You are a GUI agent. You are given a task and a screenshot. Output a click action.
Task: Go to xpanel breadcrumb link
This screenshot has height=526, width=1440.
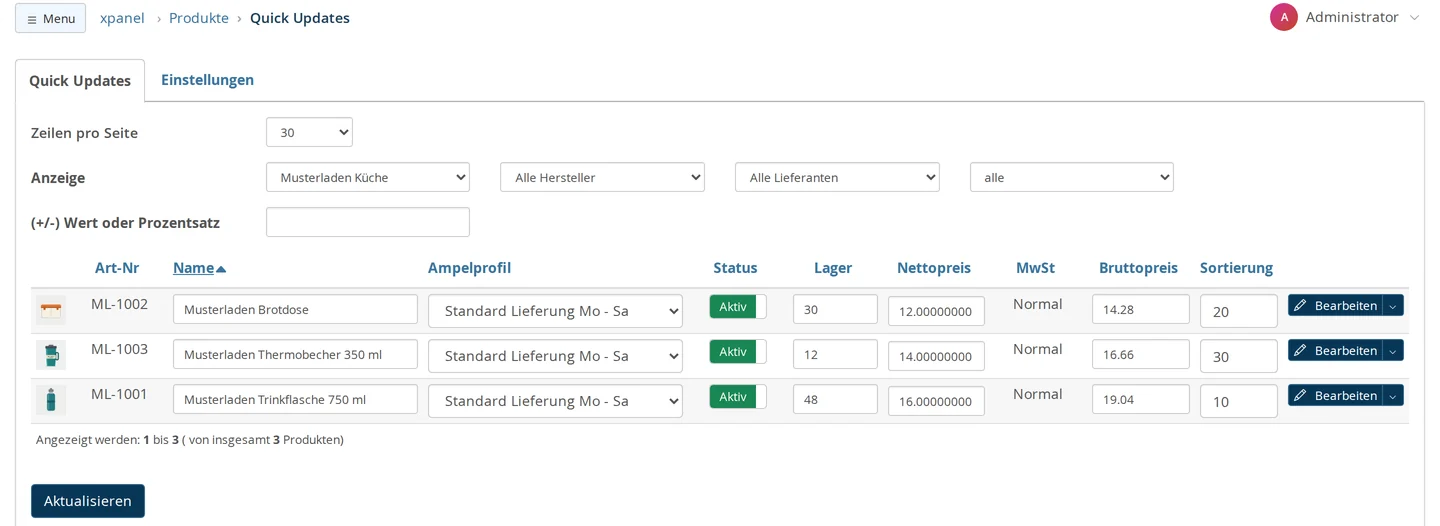pyautogui.click(x=122, y=18)
